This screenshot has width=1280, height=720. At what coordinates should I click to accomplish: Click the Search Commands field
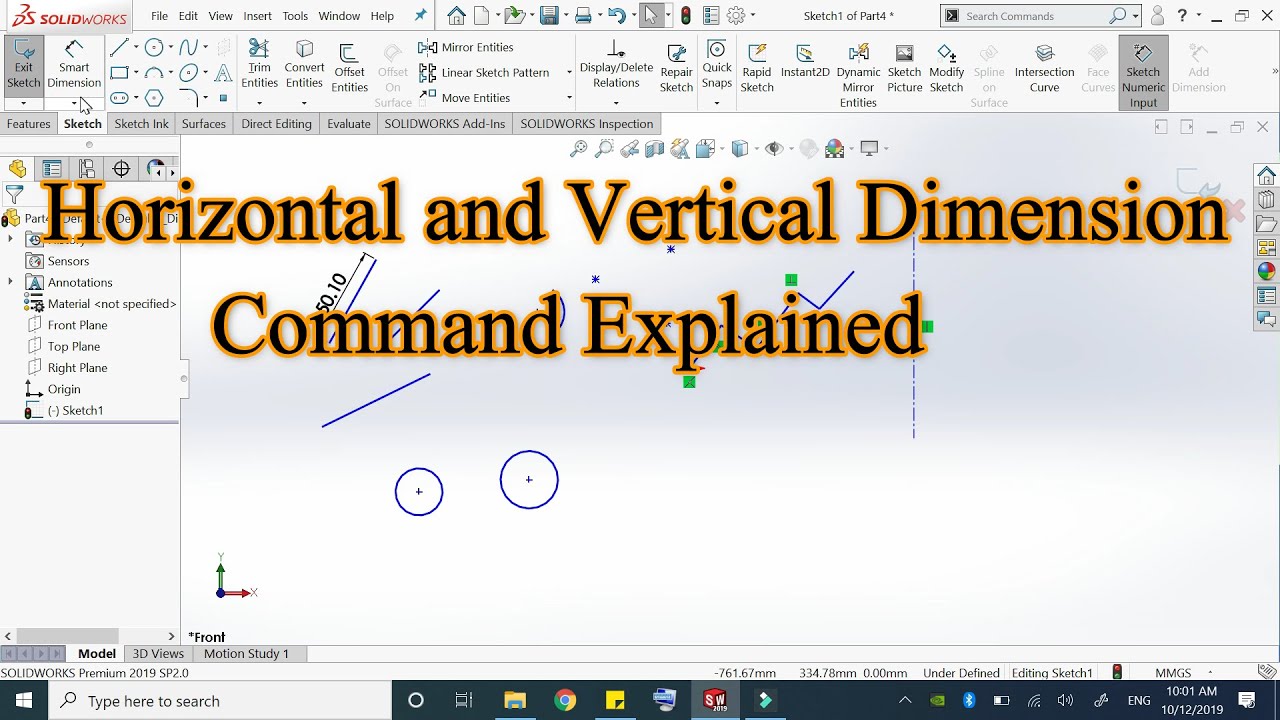pyautogui.click(x=1035, y=16)
